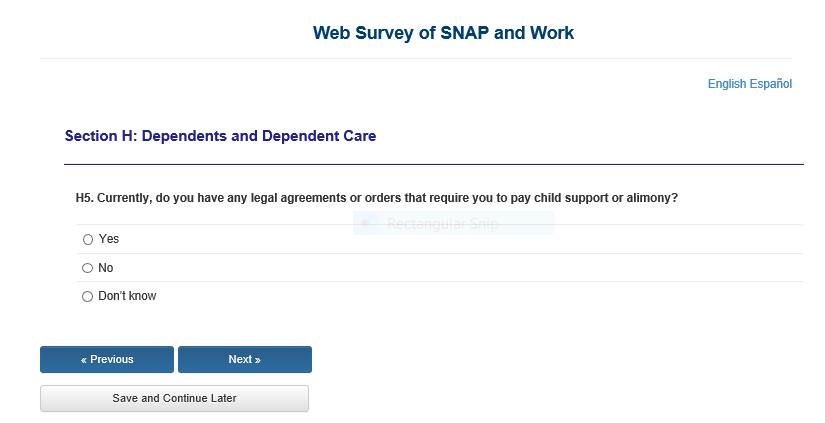Click the blue divider under Section H heading

[x=434, y=163]
